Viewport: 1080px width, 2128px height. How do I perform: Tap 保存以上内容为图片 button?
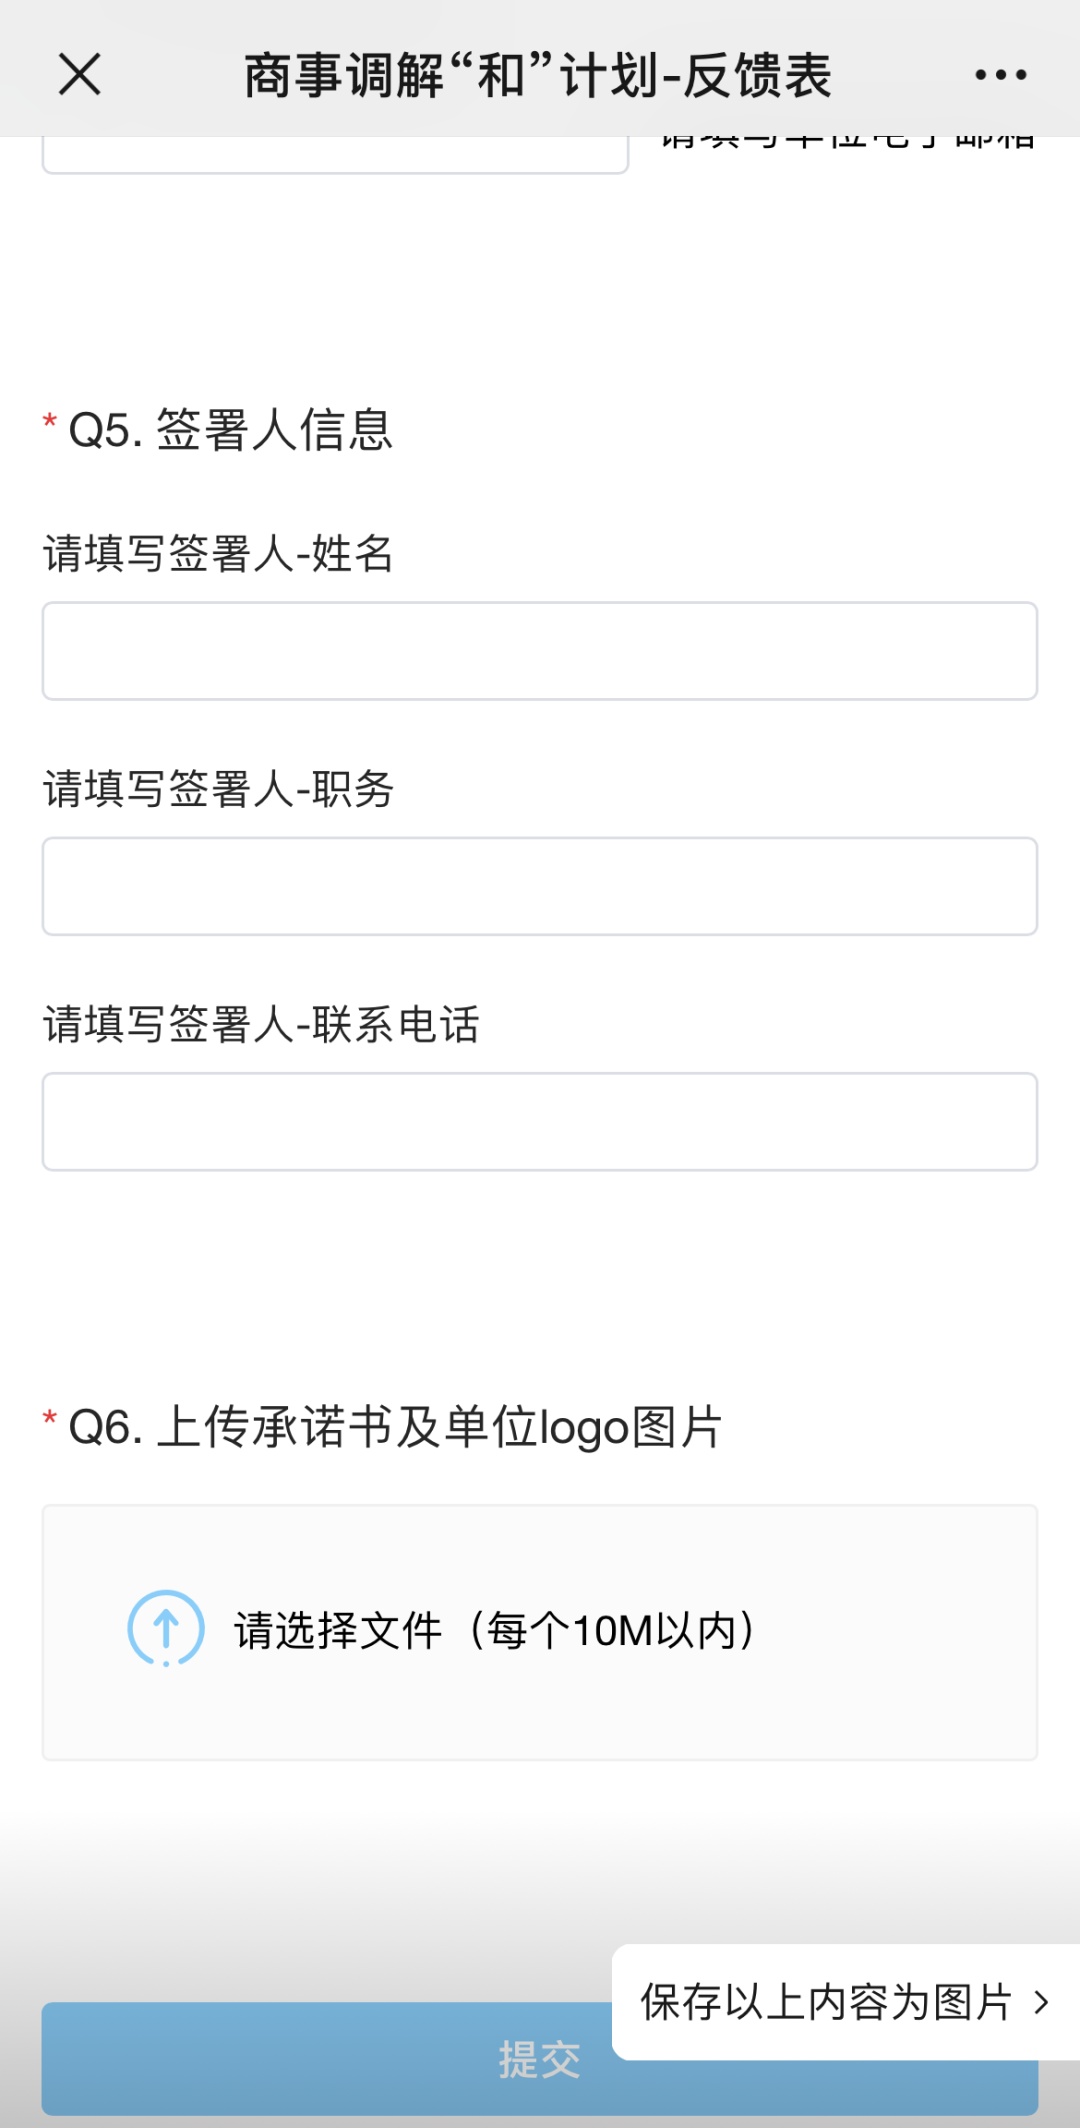coord(826,2002)
